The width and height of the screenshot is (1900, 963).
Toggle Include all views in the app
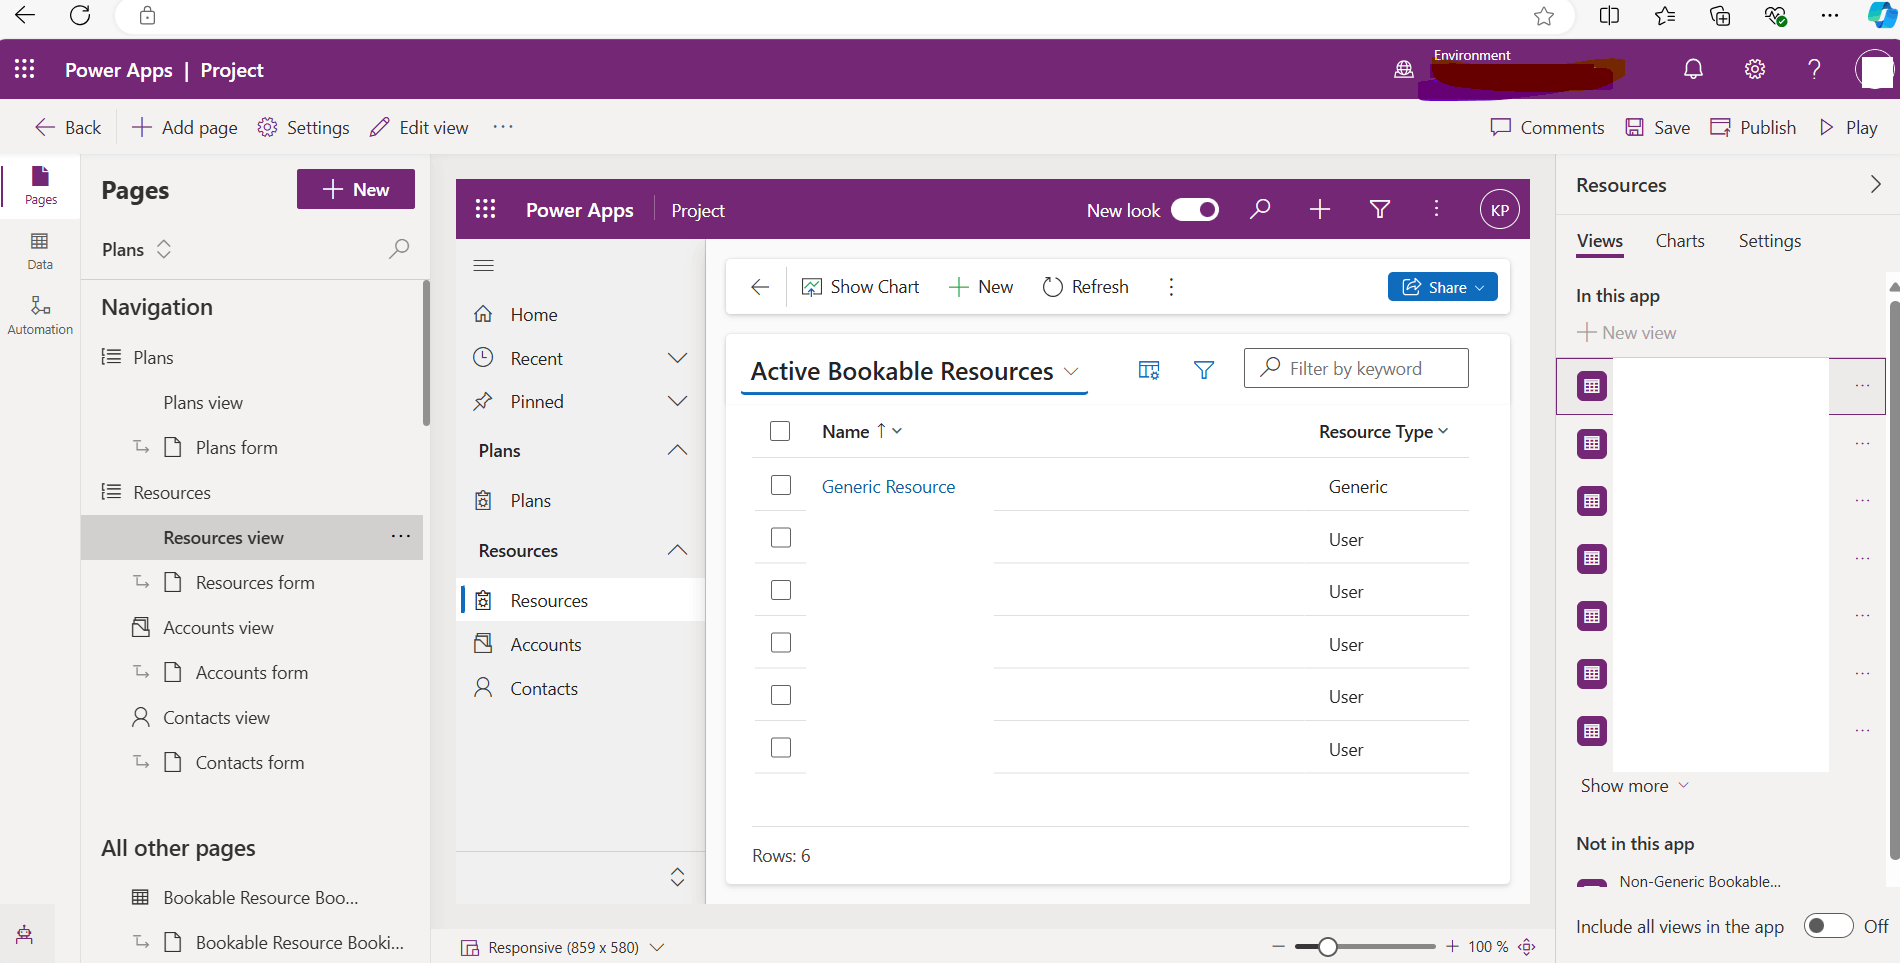tap(1828, 926)
